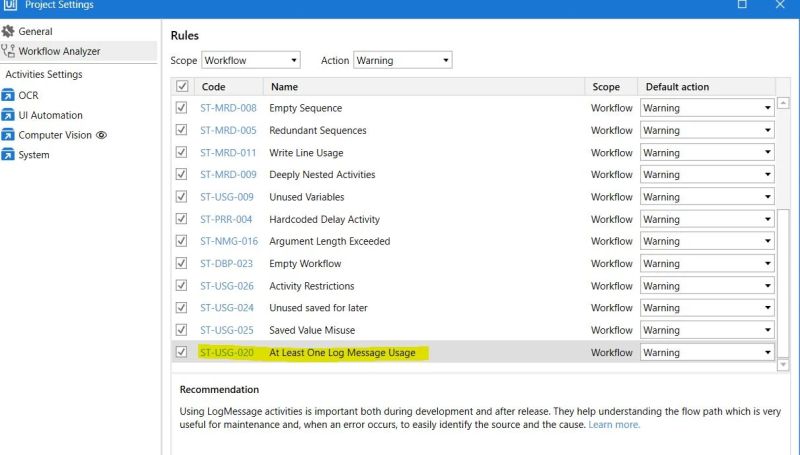Viewport: 800px width, 455px height.
Task: Click the eye icon beside Computer Vision
Action: (102, 135)
